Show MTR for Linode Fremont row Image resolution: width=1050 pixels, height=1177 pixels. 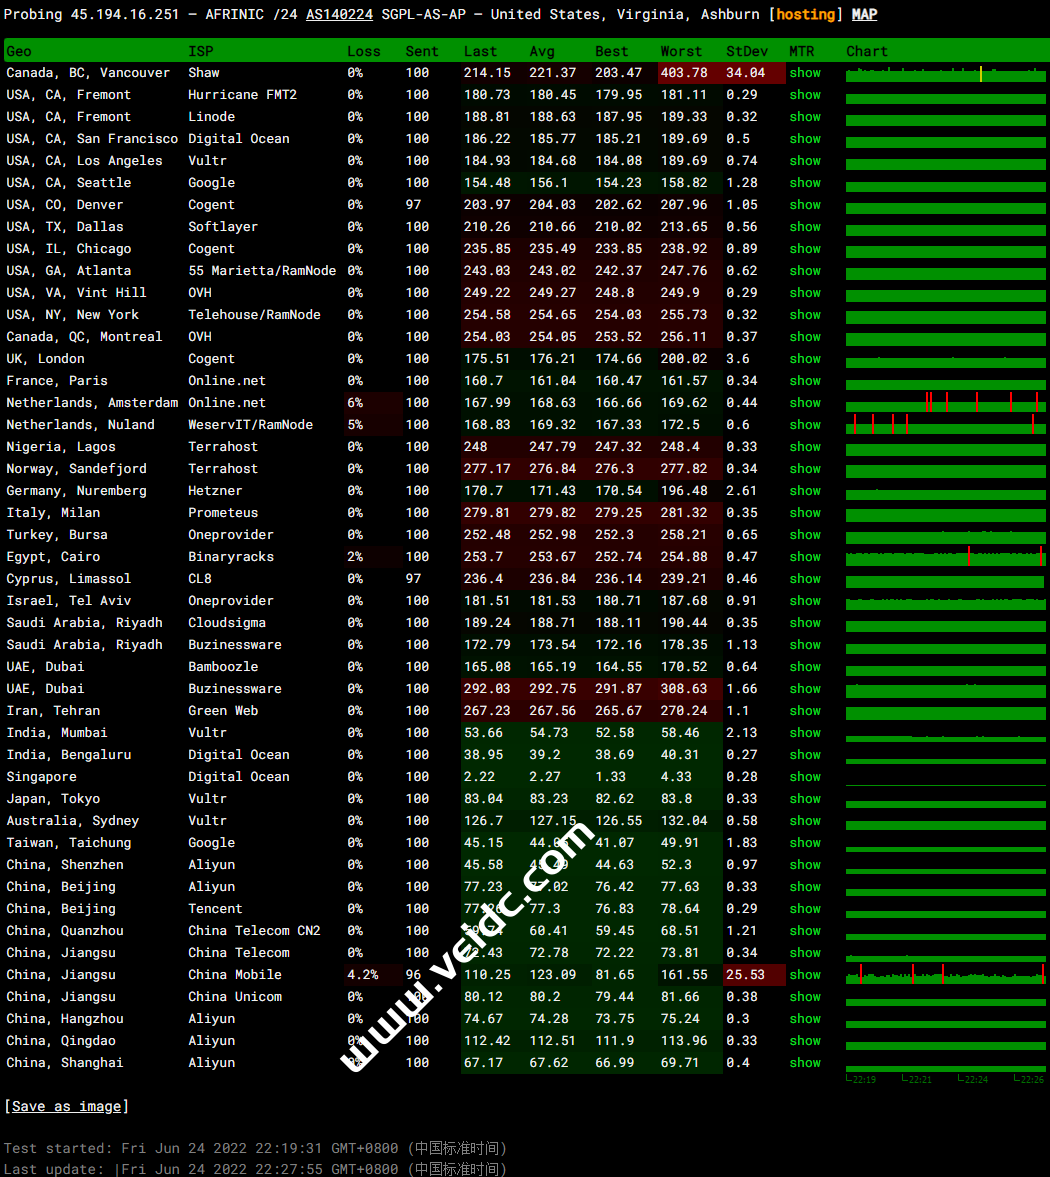(x=805, y=116)
